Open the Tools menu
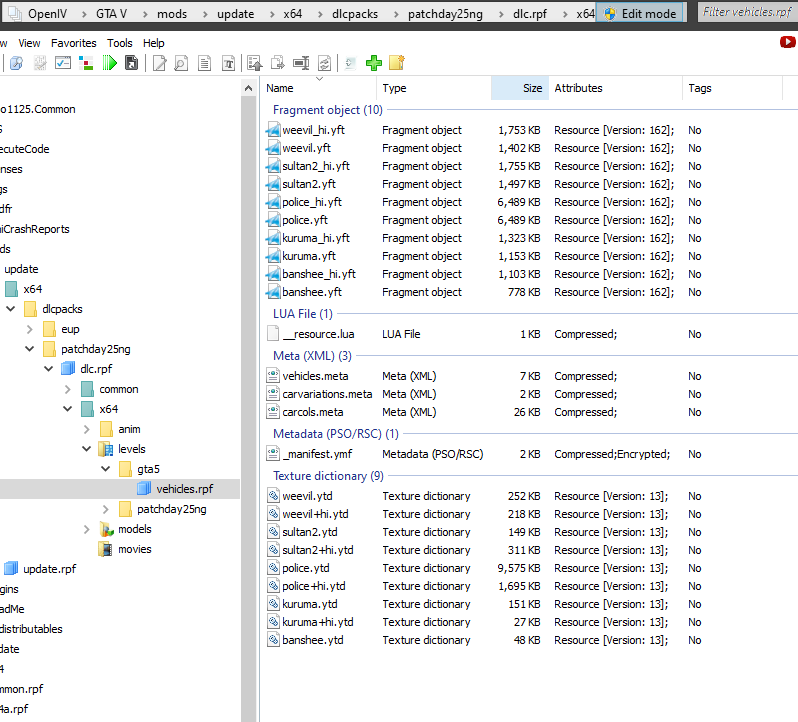The width and height of the screenshot is (798, 722). (x=120, y=43)
